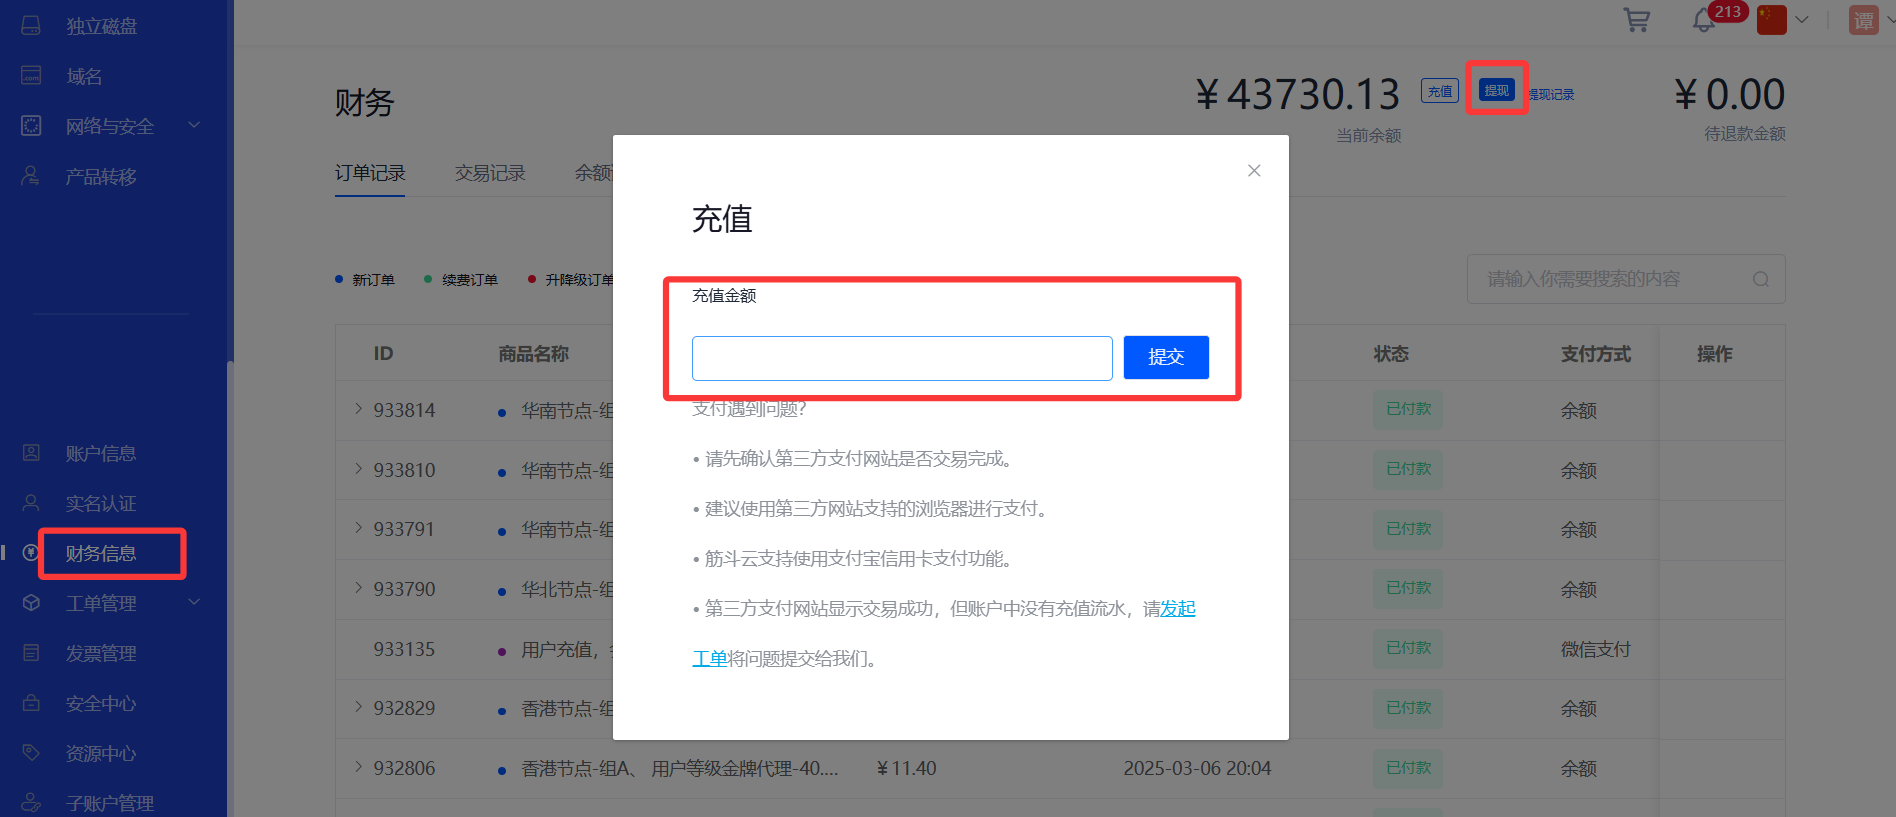Open 独立磁盘 in the sidebar
Image resolution: width=1896 pixels, height=817 pixels.
101,26
